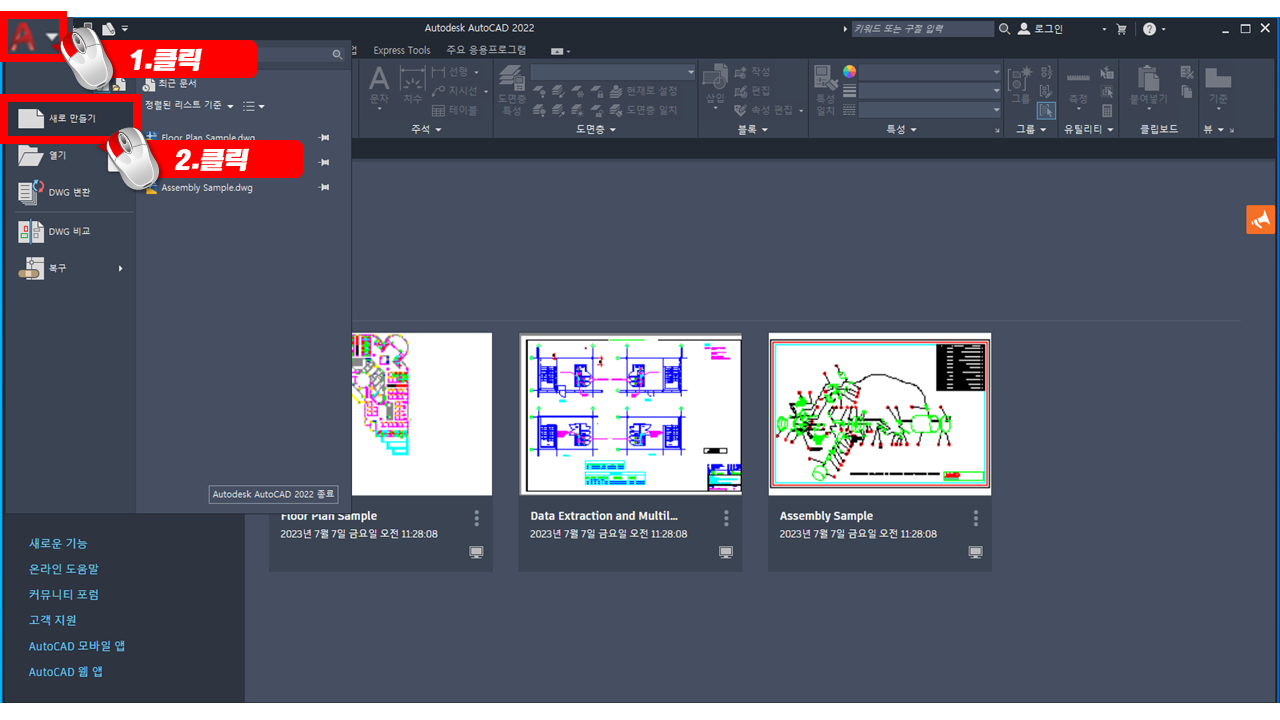Image resolution: width=1280 pixels, height=720 pixels.
Task: Switch to the Express Tools ribbon tab
Action: pos(402,50)
